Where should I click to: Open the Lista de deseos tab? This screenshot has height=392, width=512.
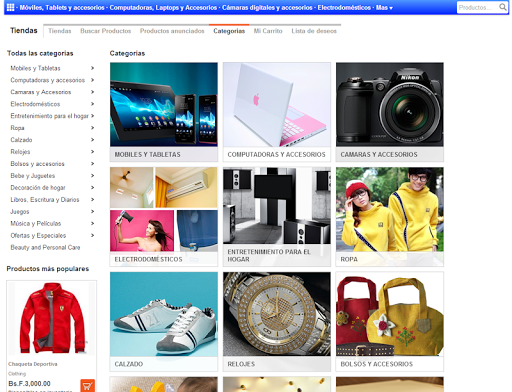tap(314, 31)
